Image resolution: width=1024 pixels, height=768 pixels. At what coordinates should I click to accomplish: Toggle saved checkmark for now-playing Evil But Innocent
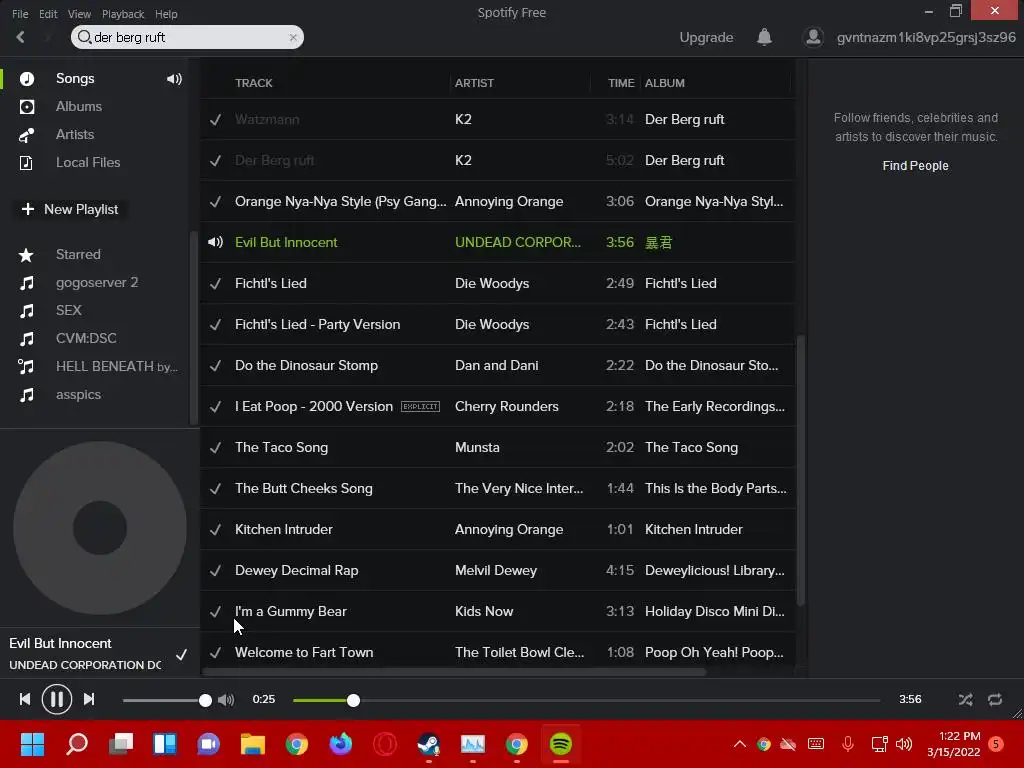click(182, 654)
